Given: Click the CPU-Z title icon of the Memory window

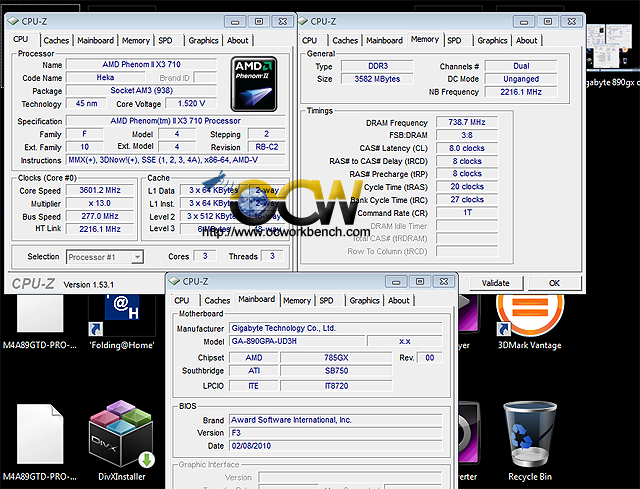Looking at the screenshot, I should tap(303, 21).
